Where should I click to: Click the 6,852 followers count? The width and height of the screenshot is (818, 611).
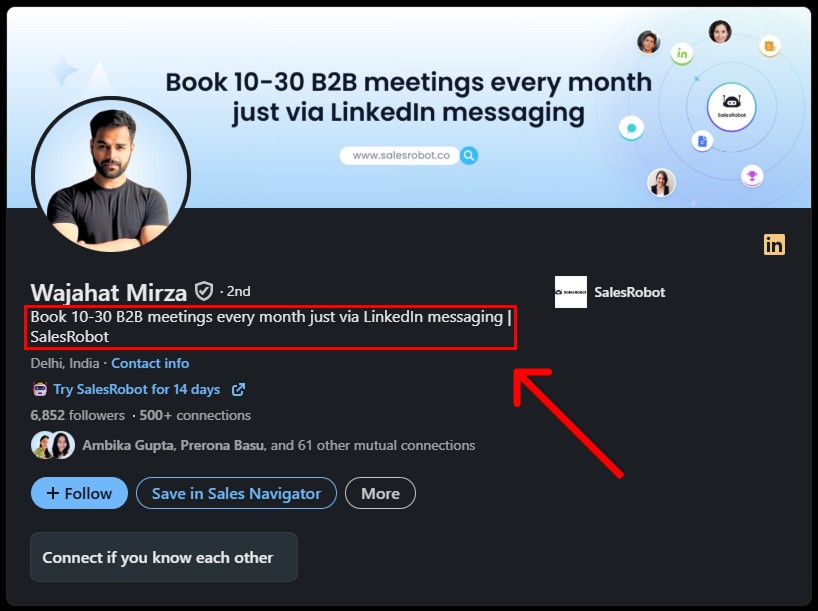point(78,415)
